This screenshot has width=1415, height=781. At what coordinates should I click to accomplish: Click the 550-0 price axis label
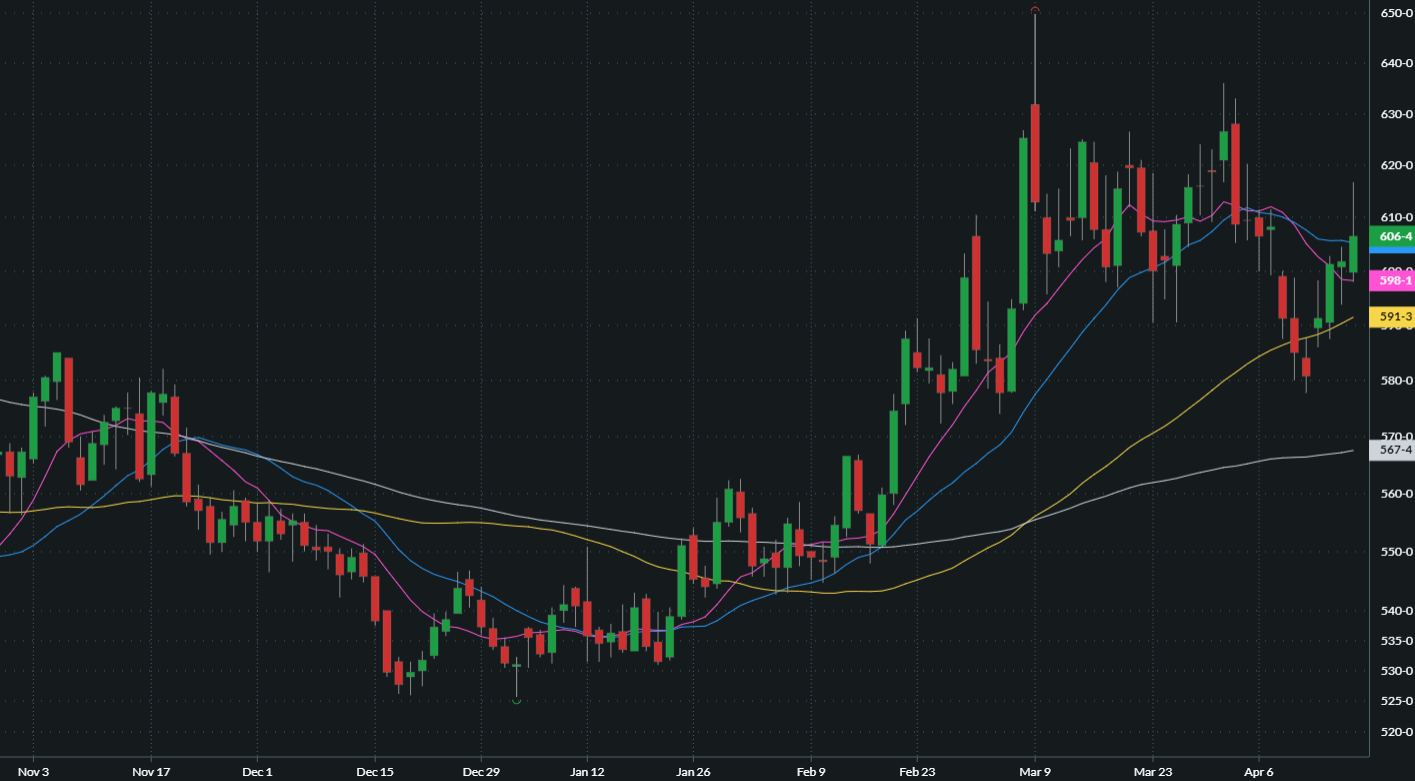coord(1396,552)
